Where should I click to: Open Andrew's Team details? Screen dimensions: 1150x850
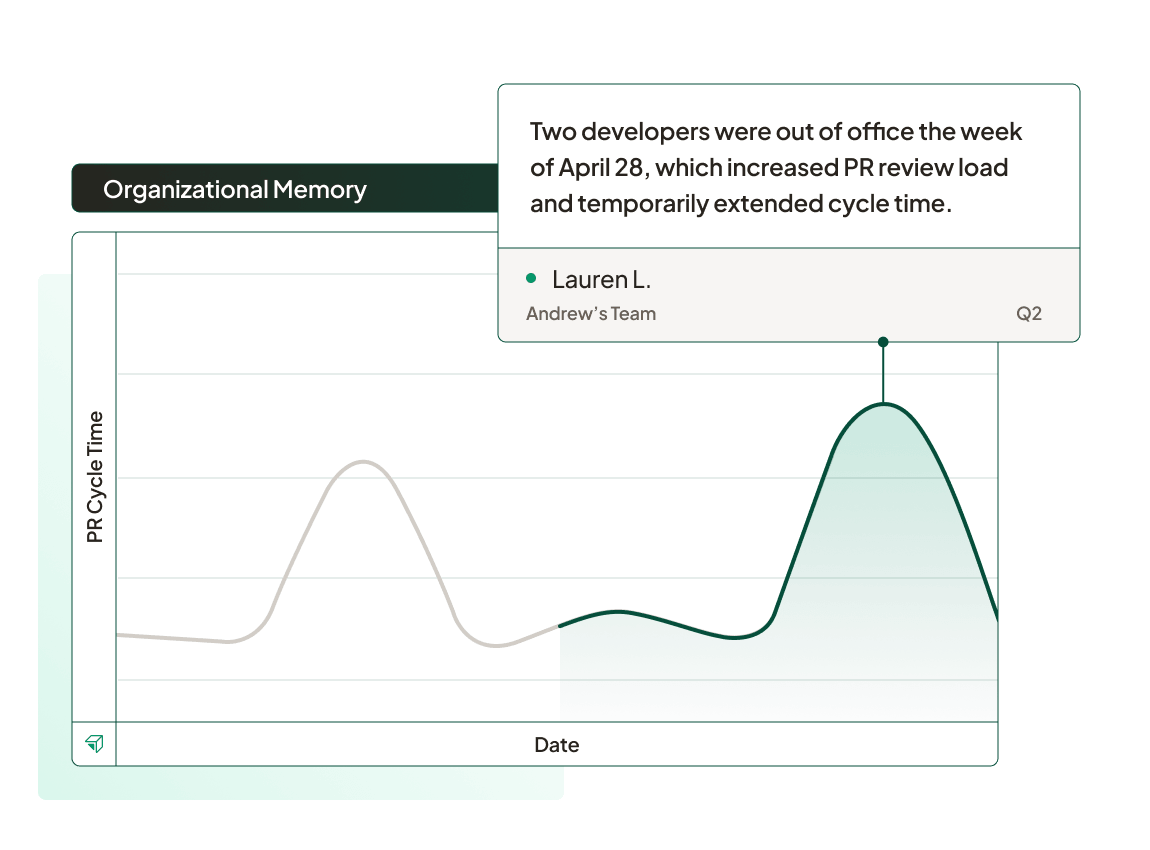pyautogui.click(x=591, y=313)
